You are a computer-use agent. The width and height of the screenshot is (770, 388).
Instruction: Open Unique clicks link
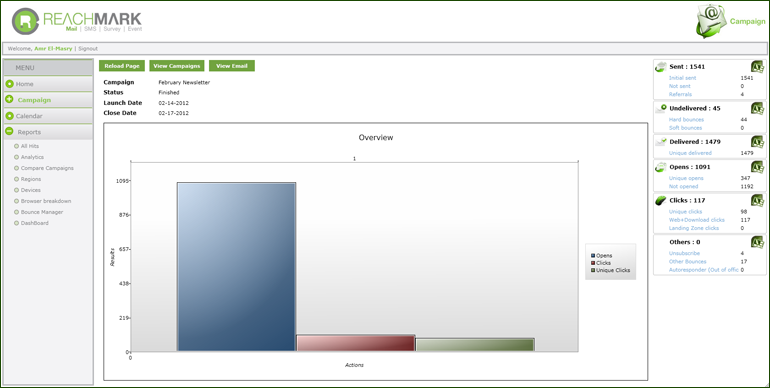coord(686,212)
